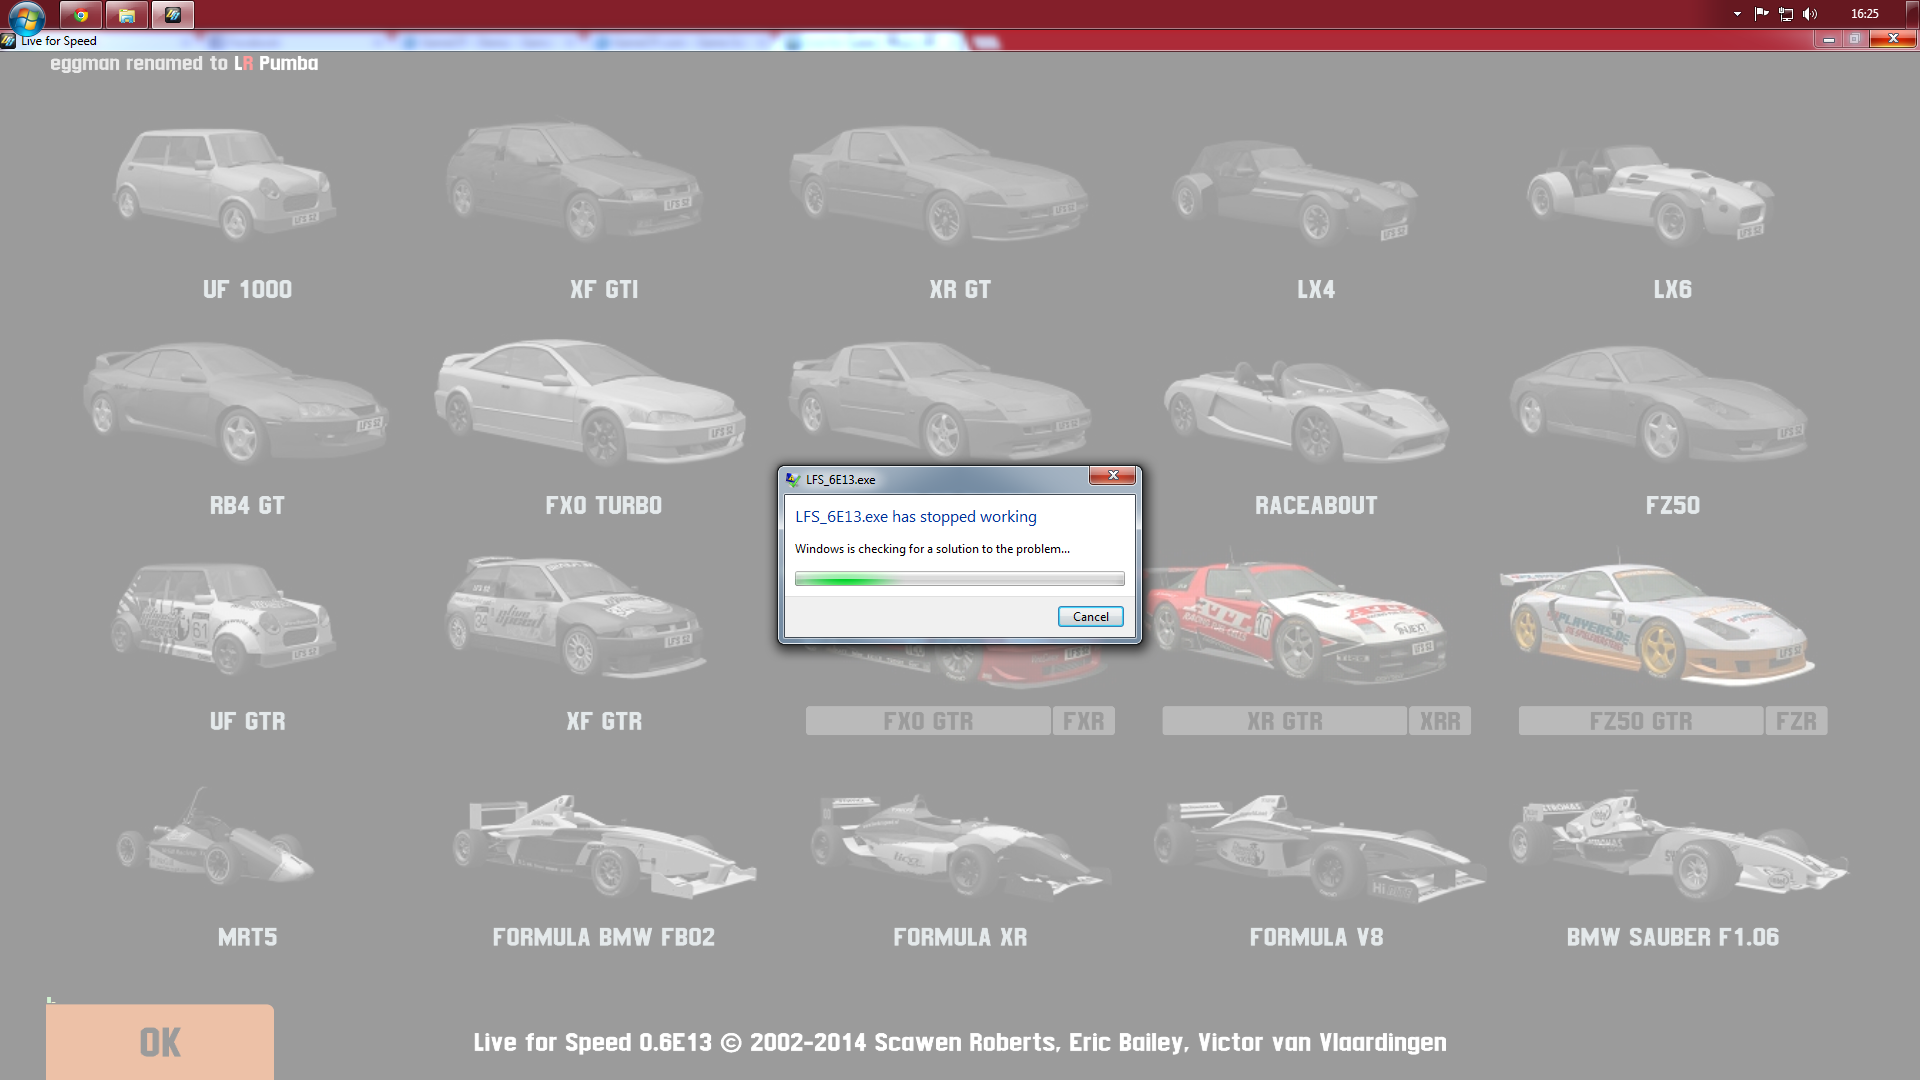Open the Live for Speed taskbar item
Image resolution: width=1920 pixels, height=1080 pixels.
(173, 15)
